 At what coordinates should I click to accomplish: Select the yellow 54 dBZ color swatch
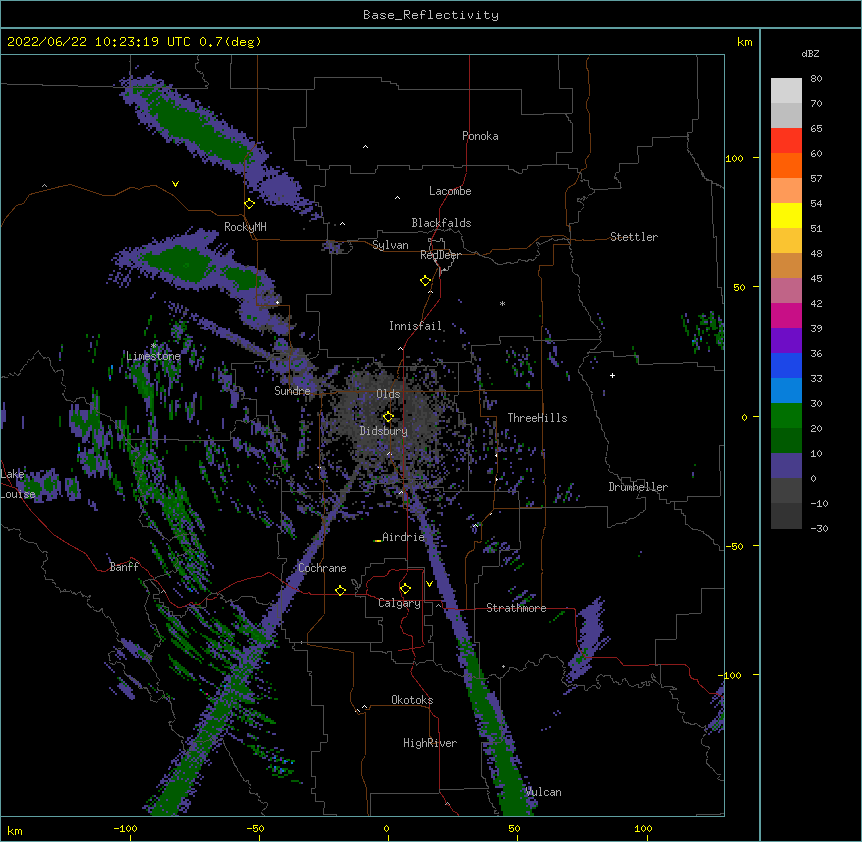click(x=786, y=215)
